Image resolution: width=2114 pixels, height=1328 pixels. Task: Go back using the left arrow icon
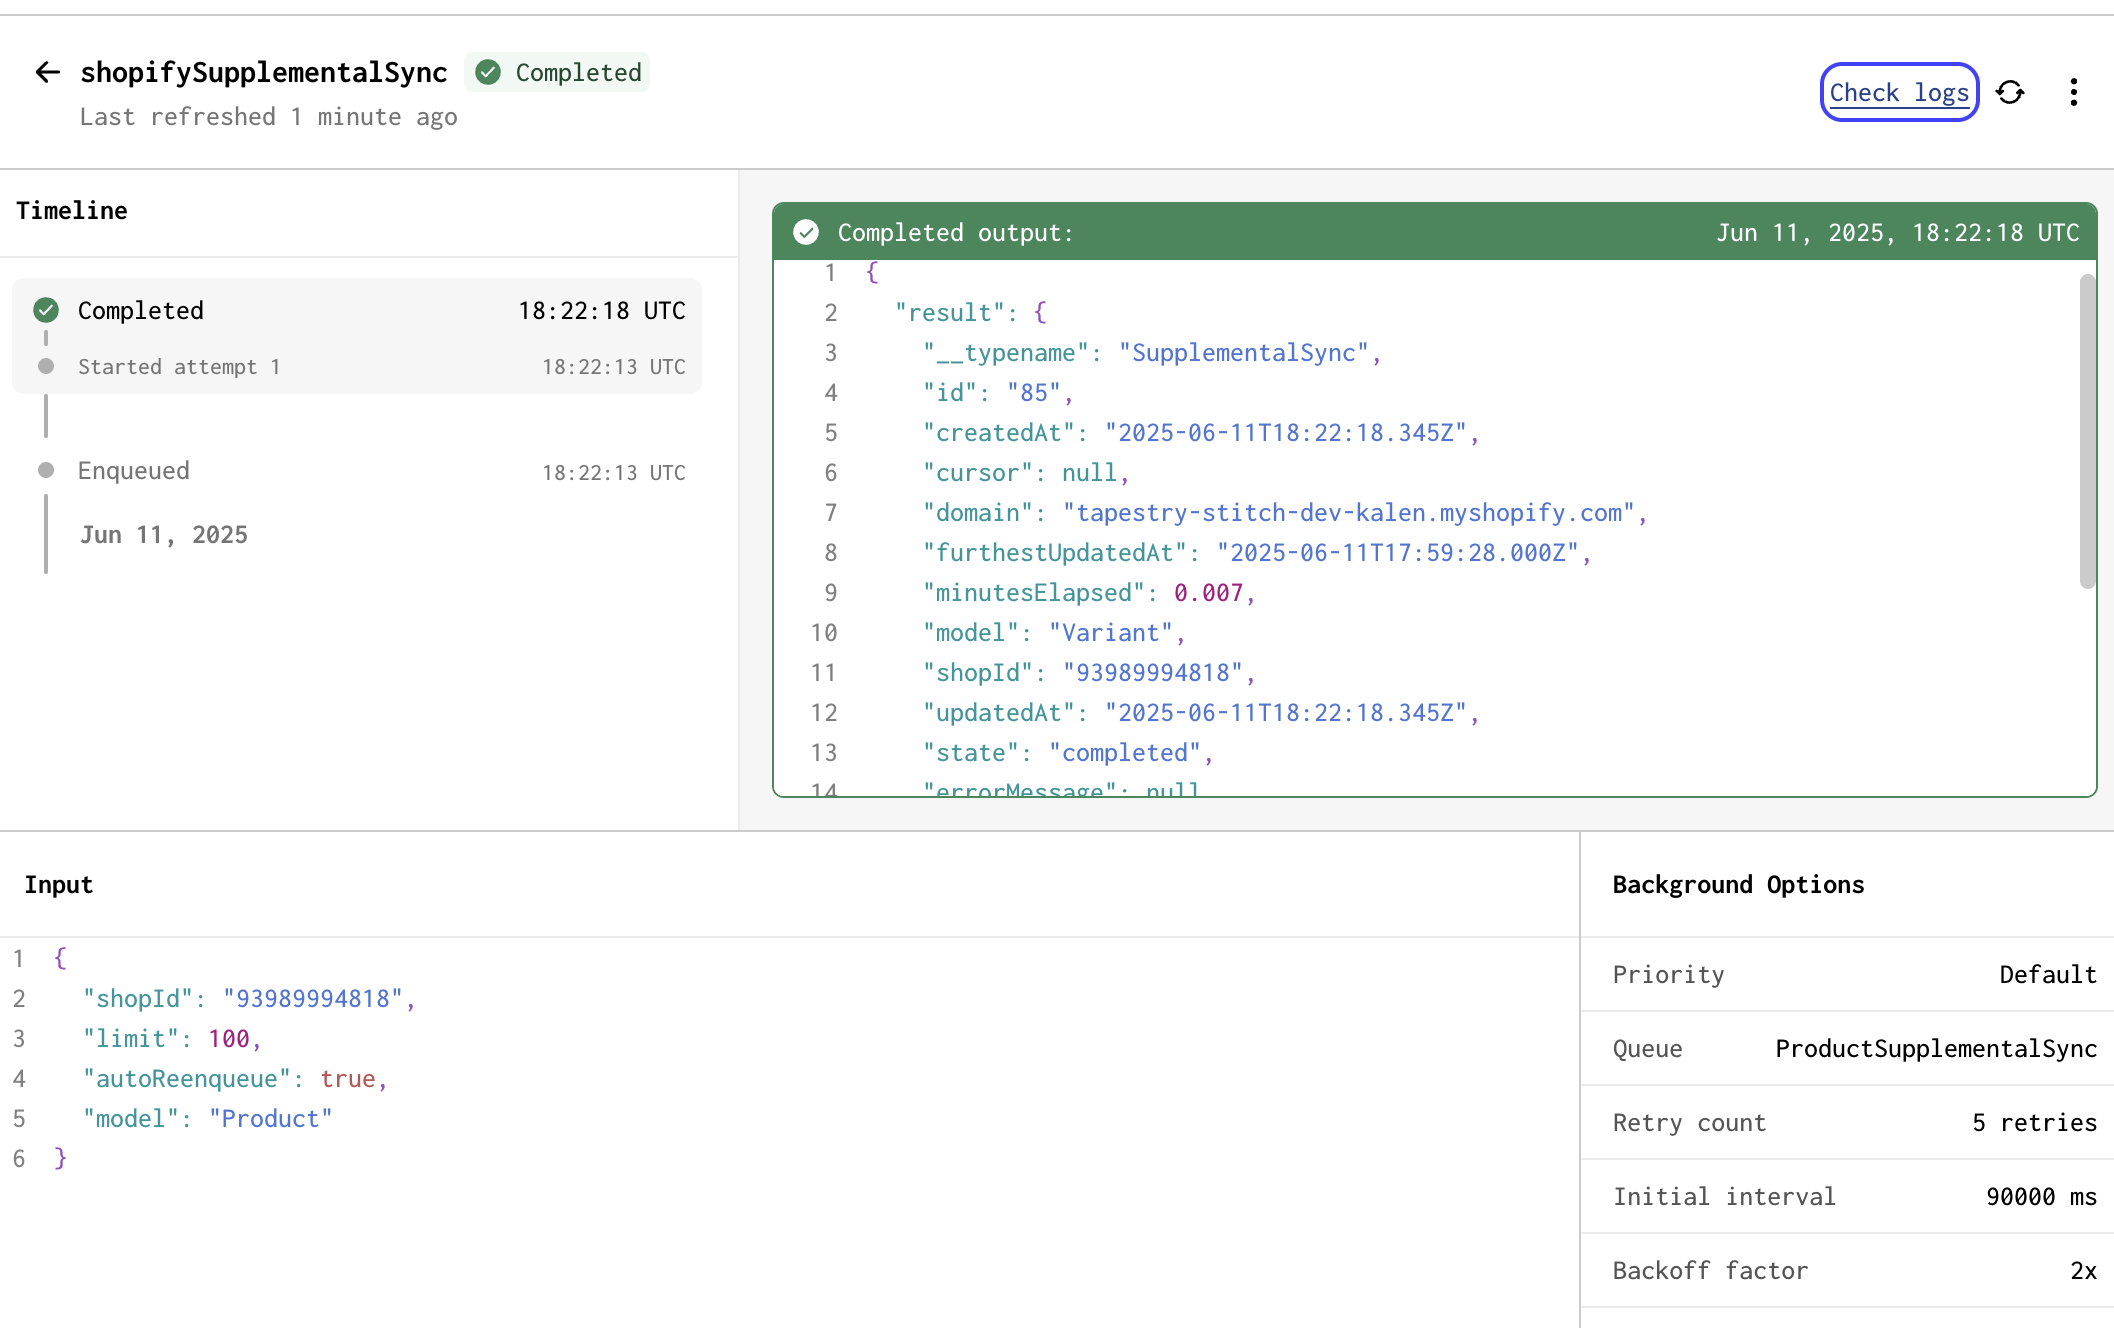[x=47, y=72]
